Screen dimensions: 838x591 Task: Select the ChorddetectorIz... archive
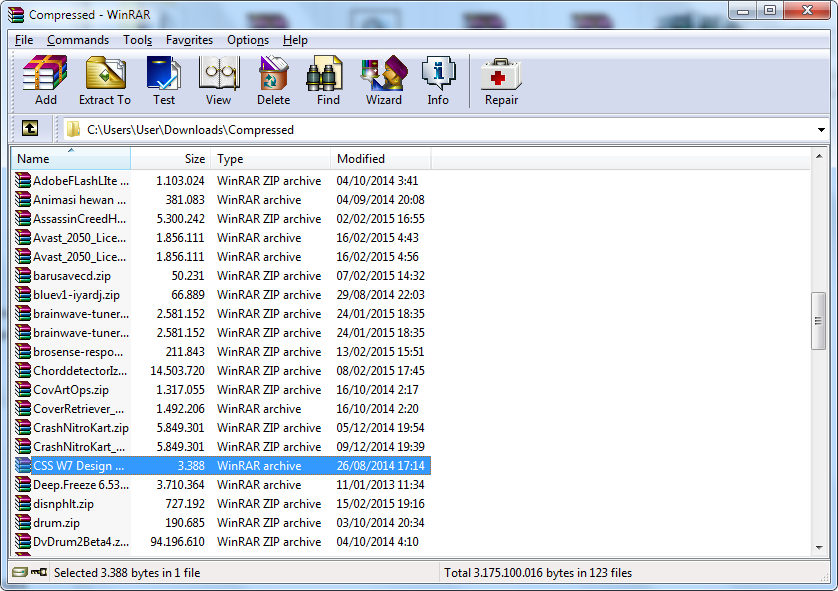tap(222, 371)
